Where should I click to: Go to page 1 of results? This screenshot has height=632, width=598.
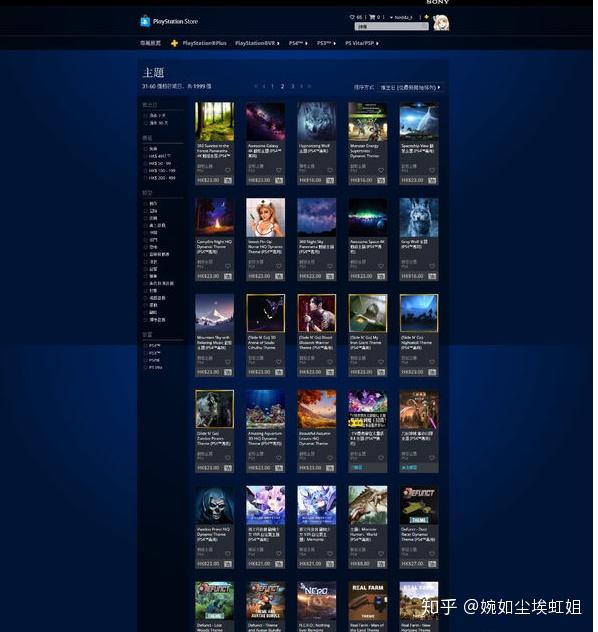coord(272,86)
